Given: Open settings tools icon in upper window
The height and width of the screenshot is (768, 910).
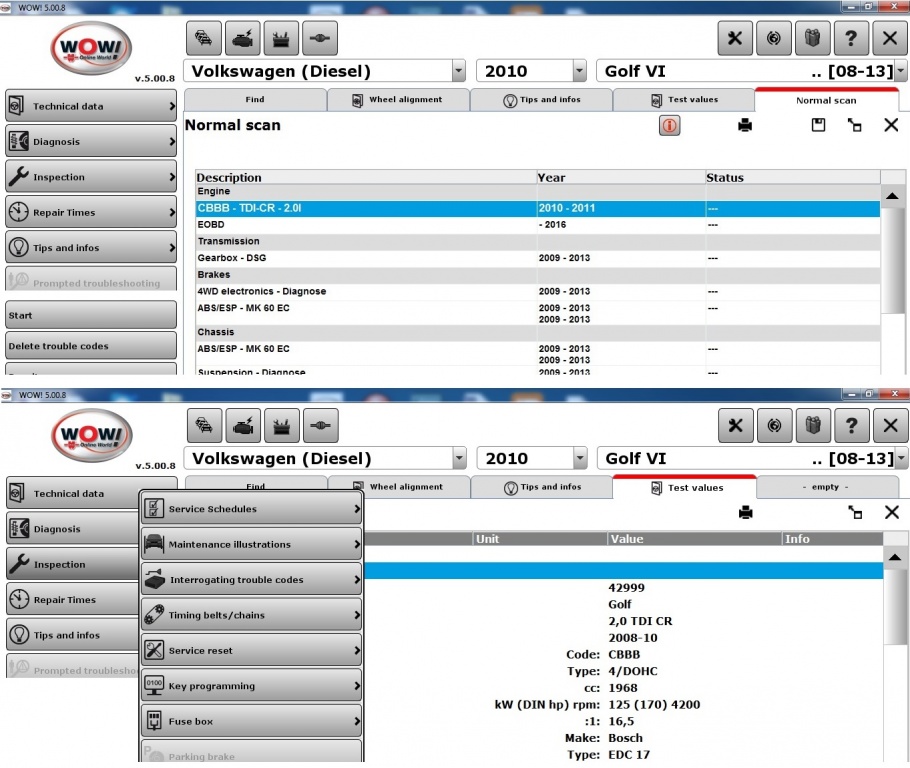Looking at the screenshot, I should (x=735, y=38).
